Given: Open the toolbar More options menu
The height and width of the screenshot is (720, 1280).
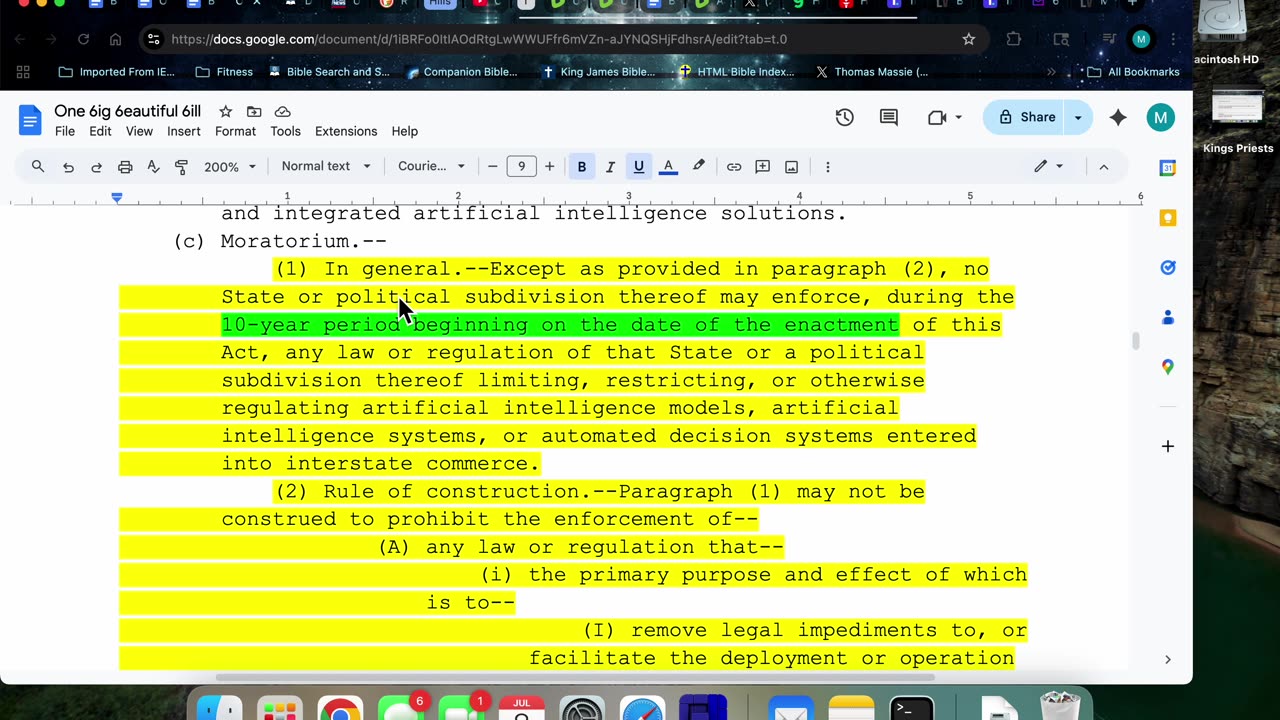Looking at the screenshot, I should tap(827, 167).
